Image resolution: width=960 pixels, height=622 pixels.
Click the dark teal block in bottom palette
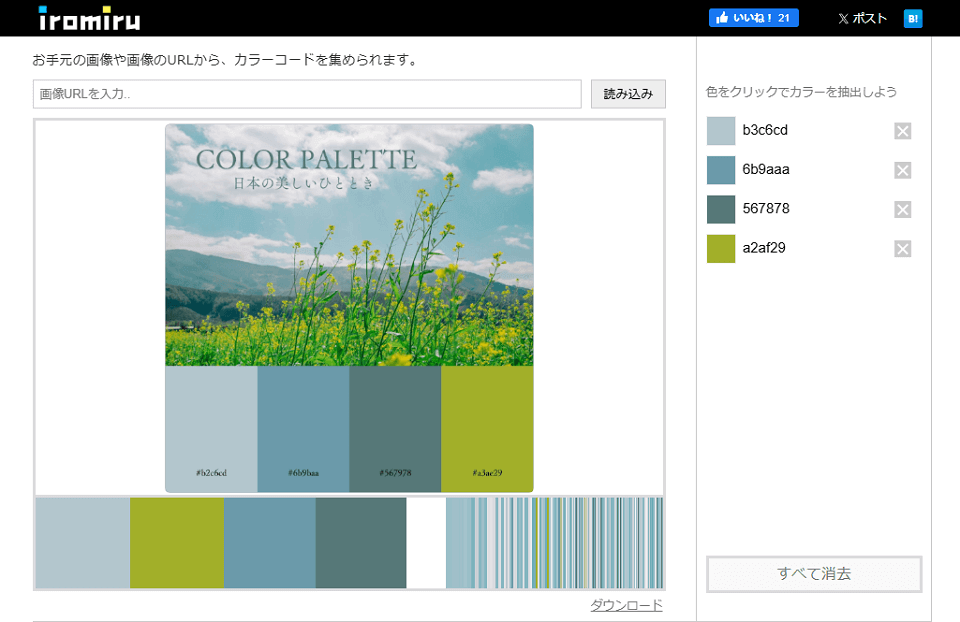point(361,543)
